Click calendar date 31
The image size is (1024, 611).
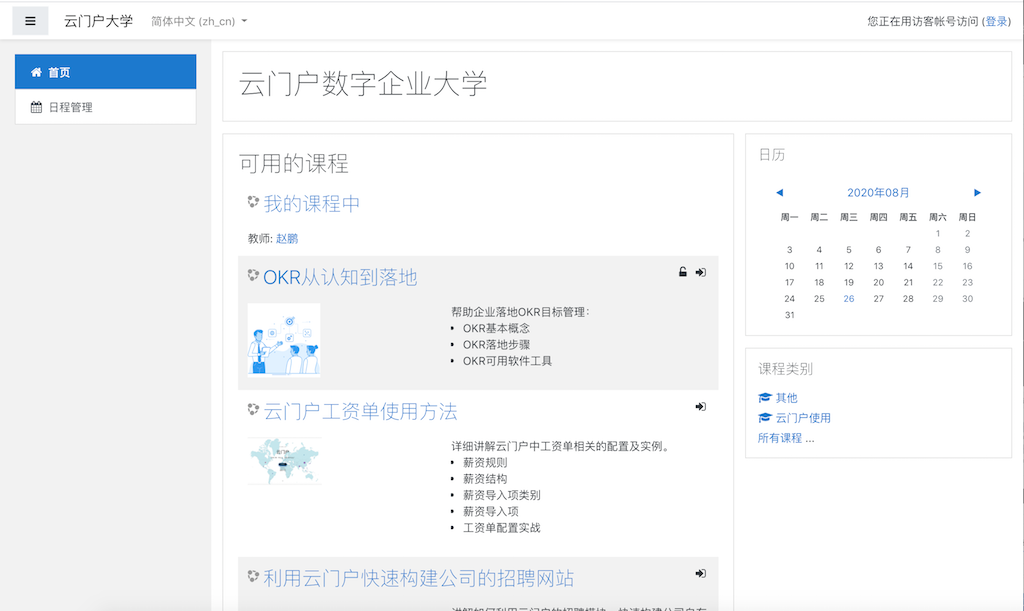pos(790,315)
